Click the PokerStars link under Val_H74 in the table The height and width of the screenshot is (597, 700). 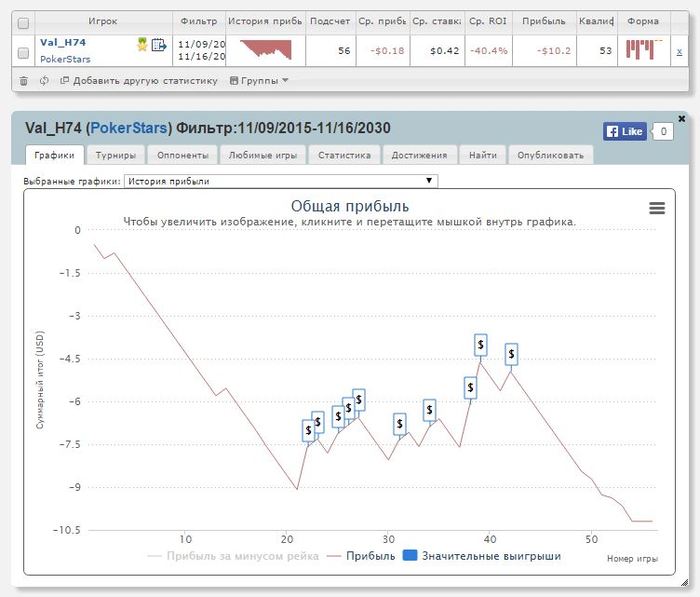[65, 59]
